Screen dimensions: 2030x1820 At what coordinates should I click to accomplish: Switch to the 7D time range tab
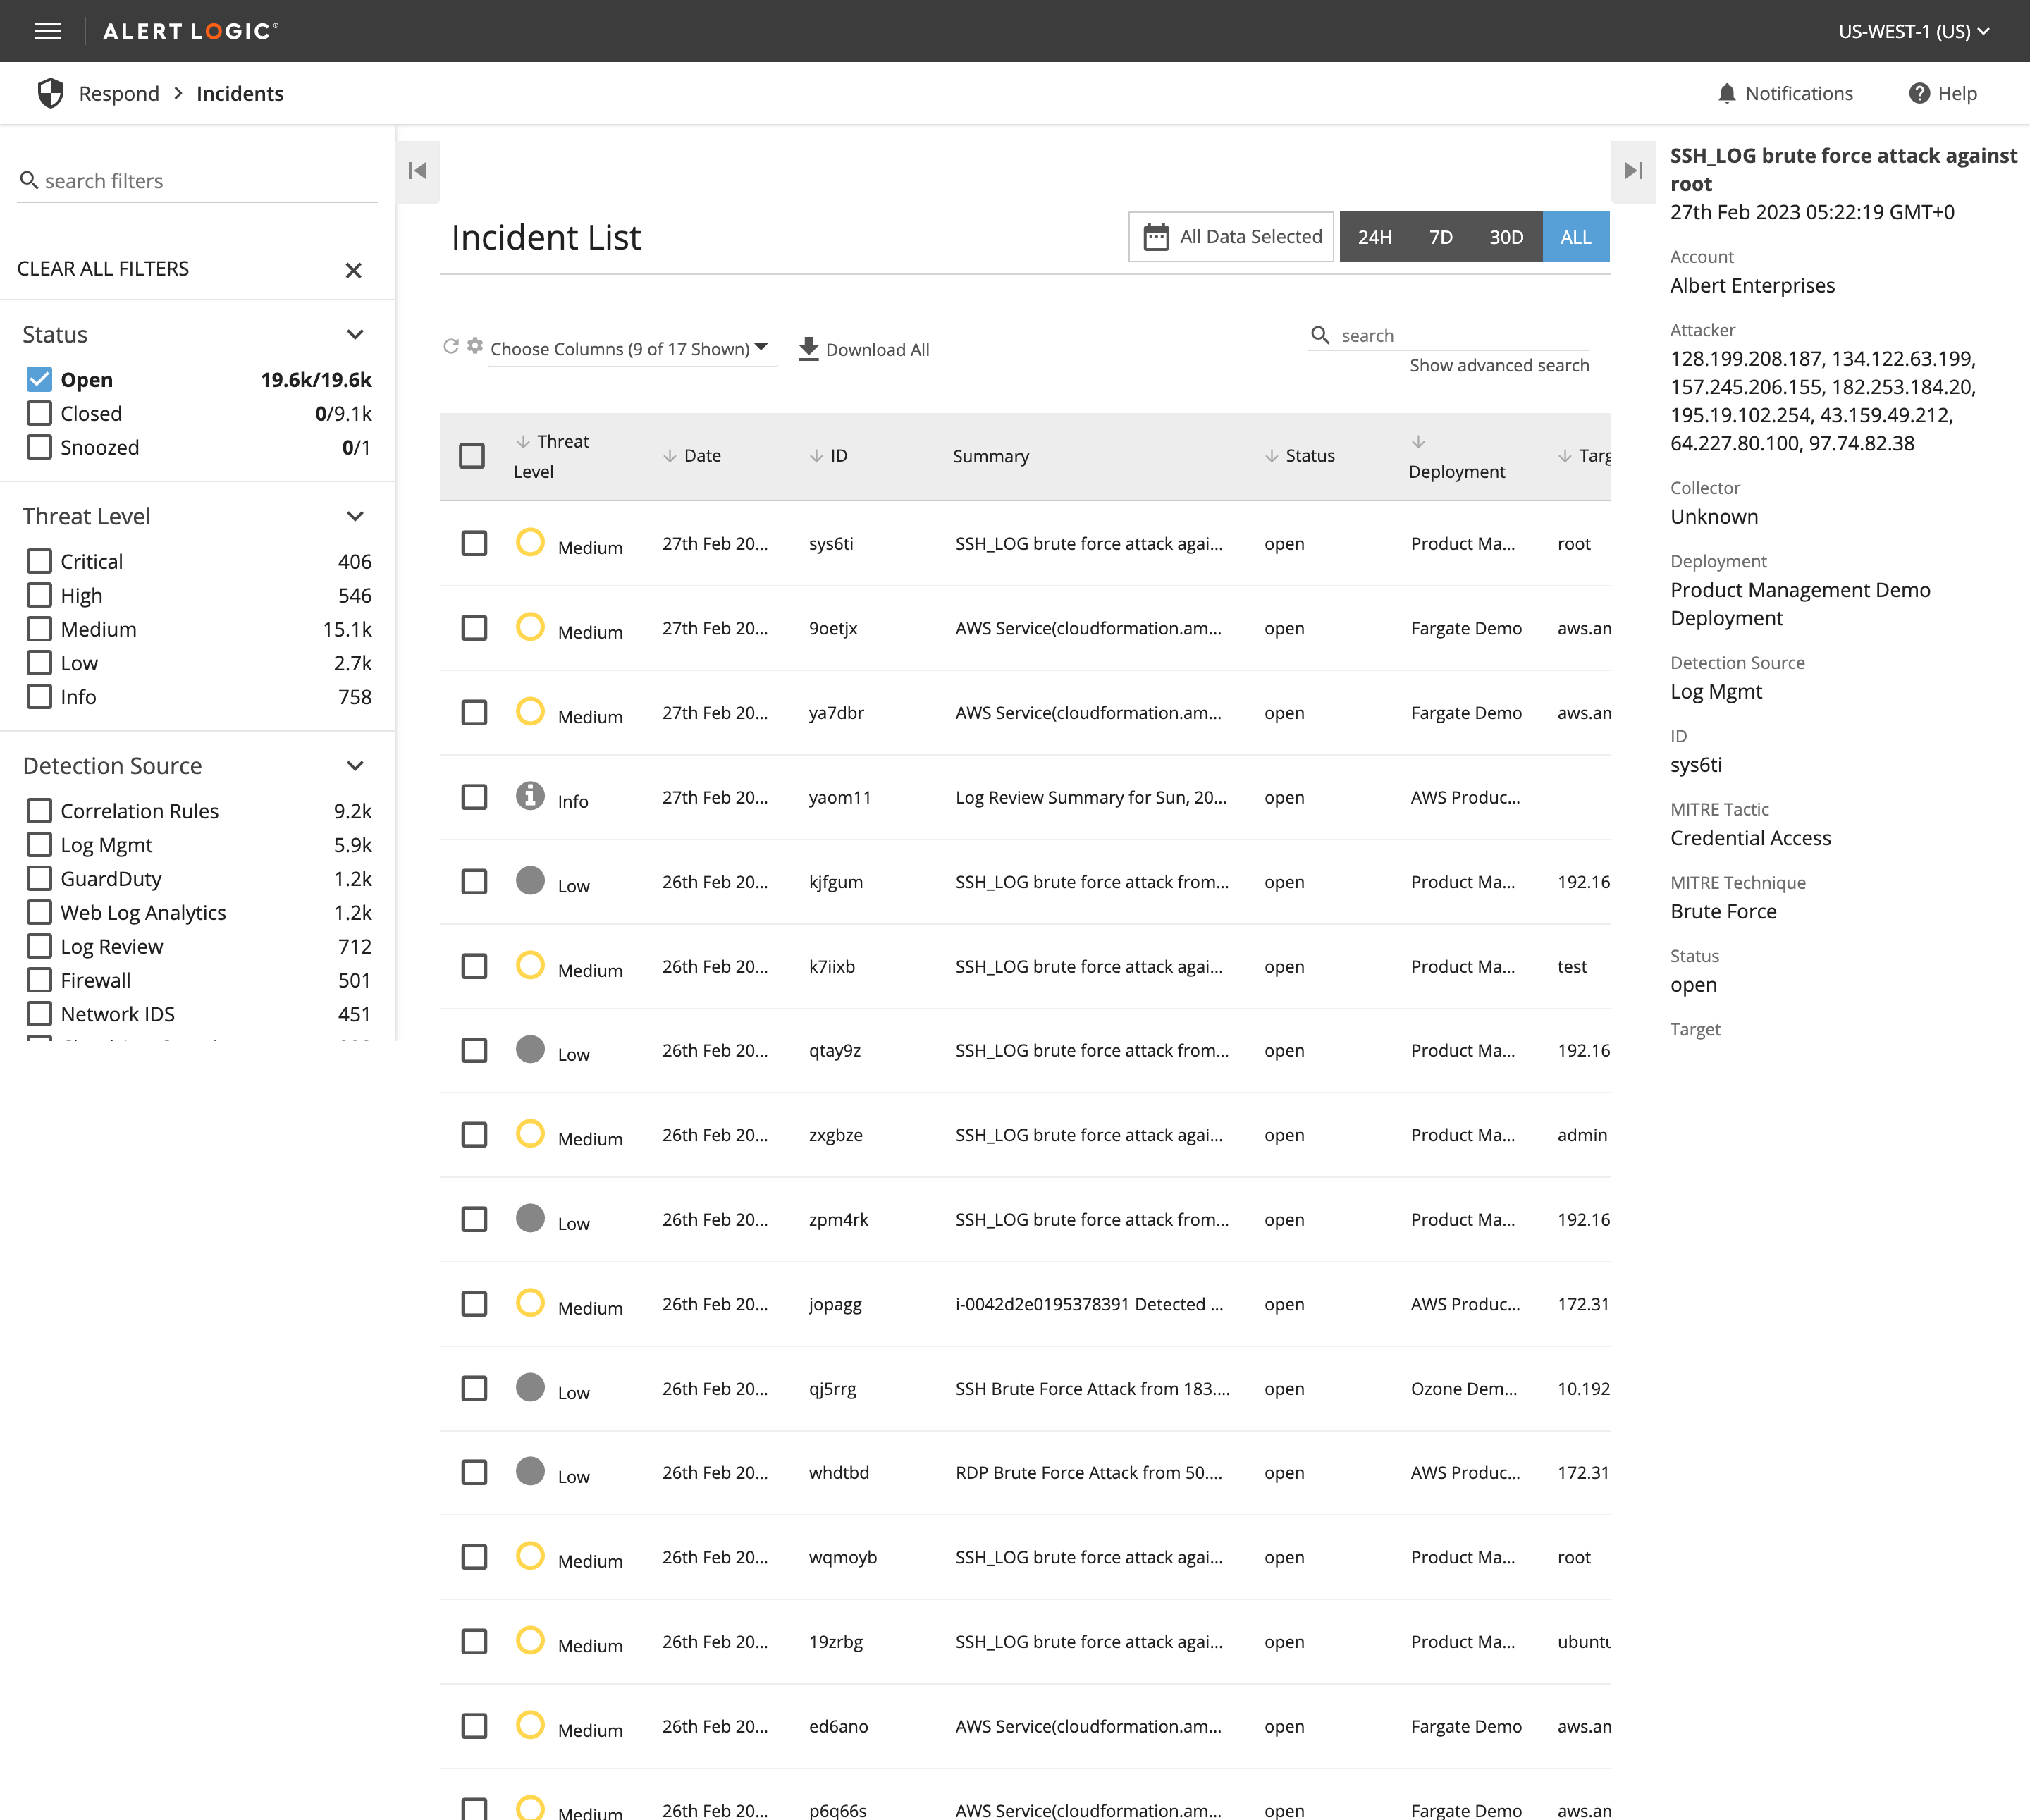coord(1440,237)
